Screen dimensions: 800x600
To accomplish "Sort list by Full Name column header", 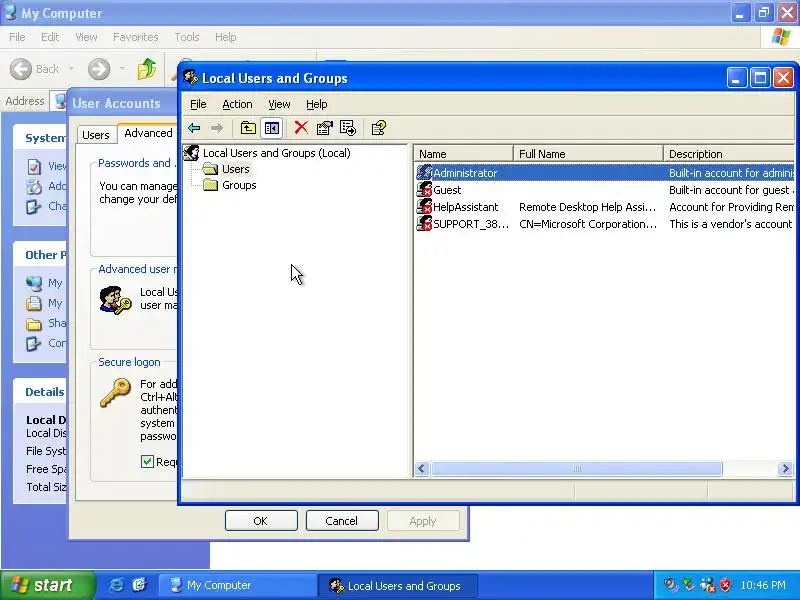I will coord(588,154).
